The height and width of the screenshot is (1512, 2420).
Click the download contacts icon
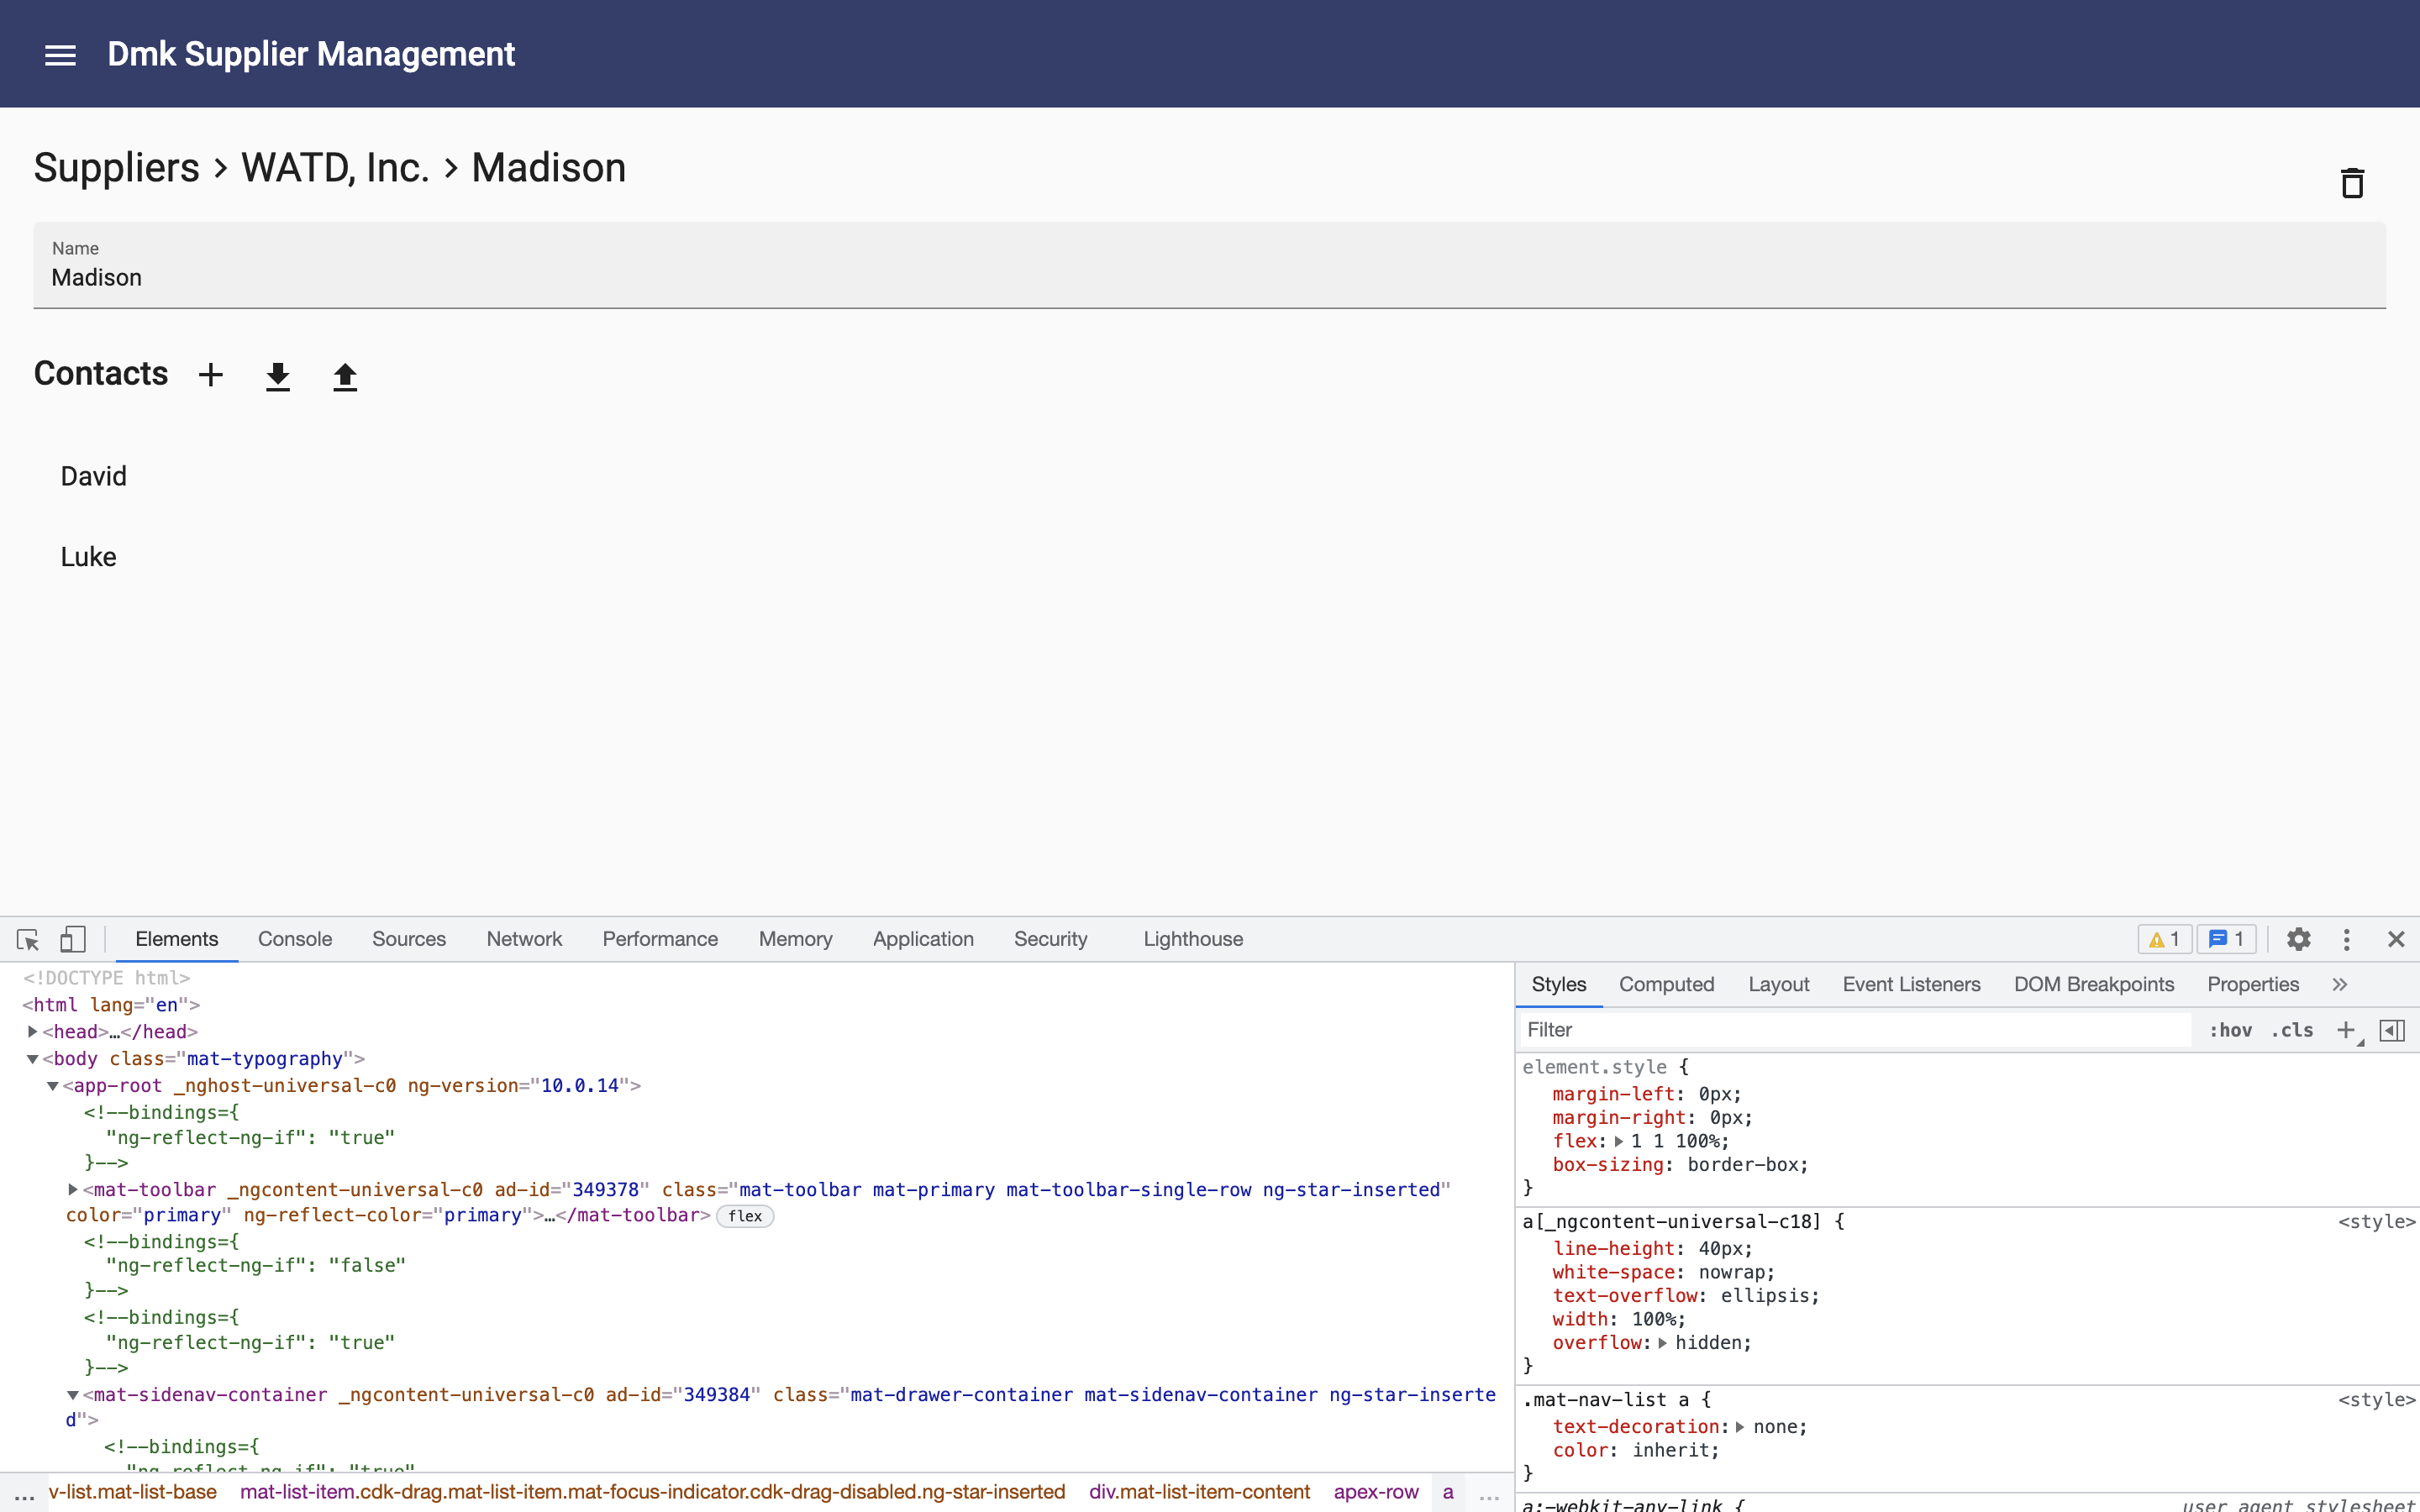[x=279, y=375]
